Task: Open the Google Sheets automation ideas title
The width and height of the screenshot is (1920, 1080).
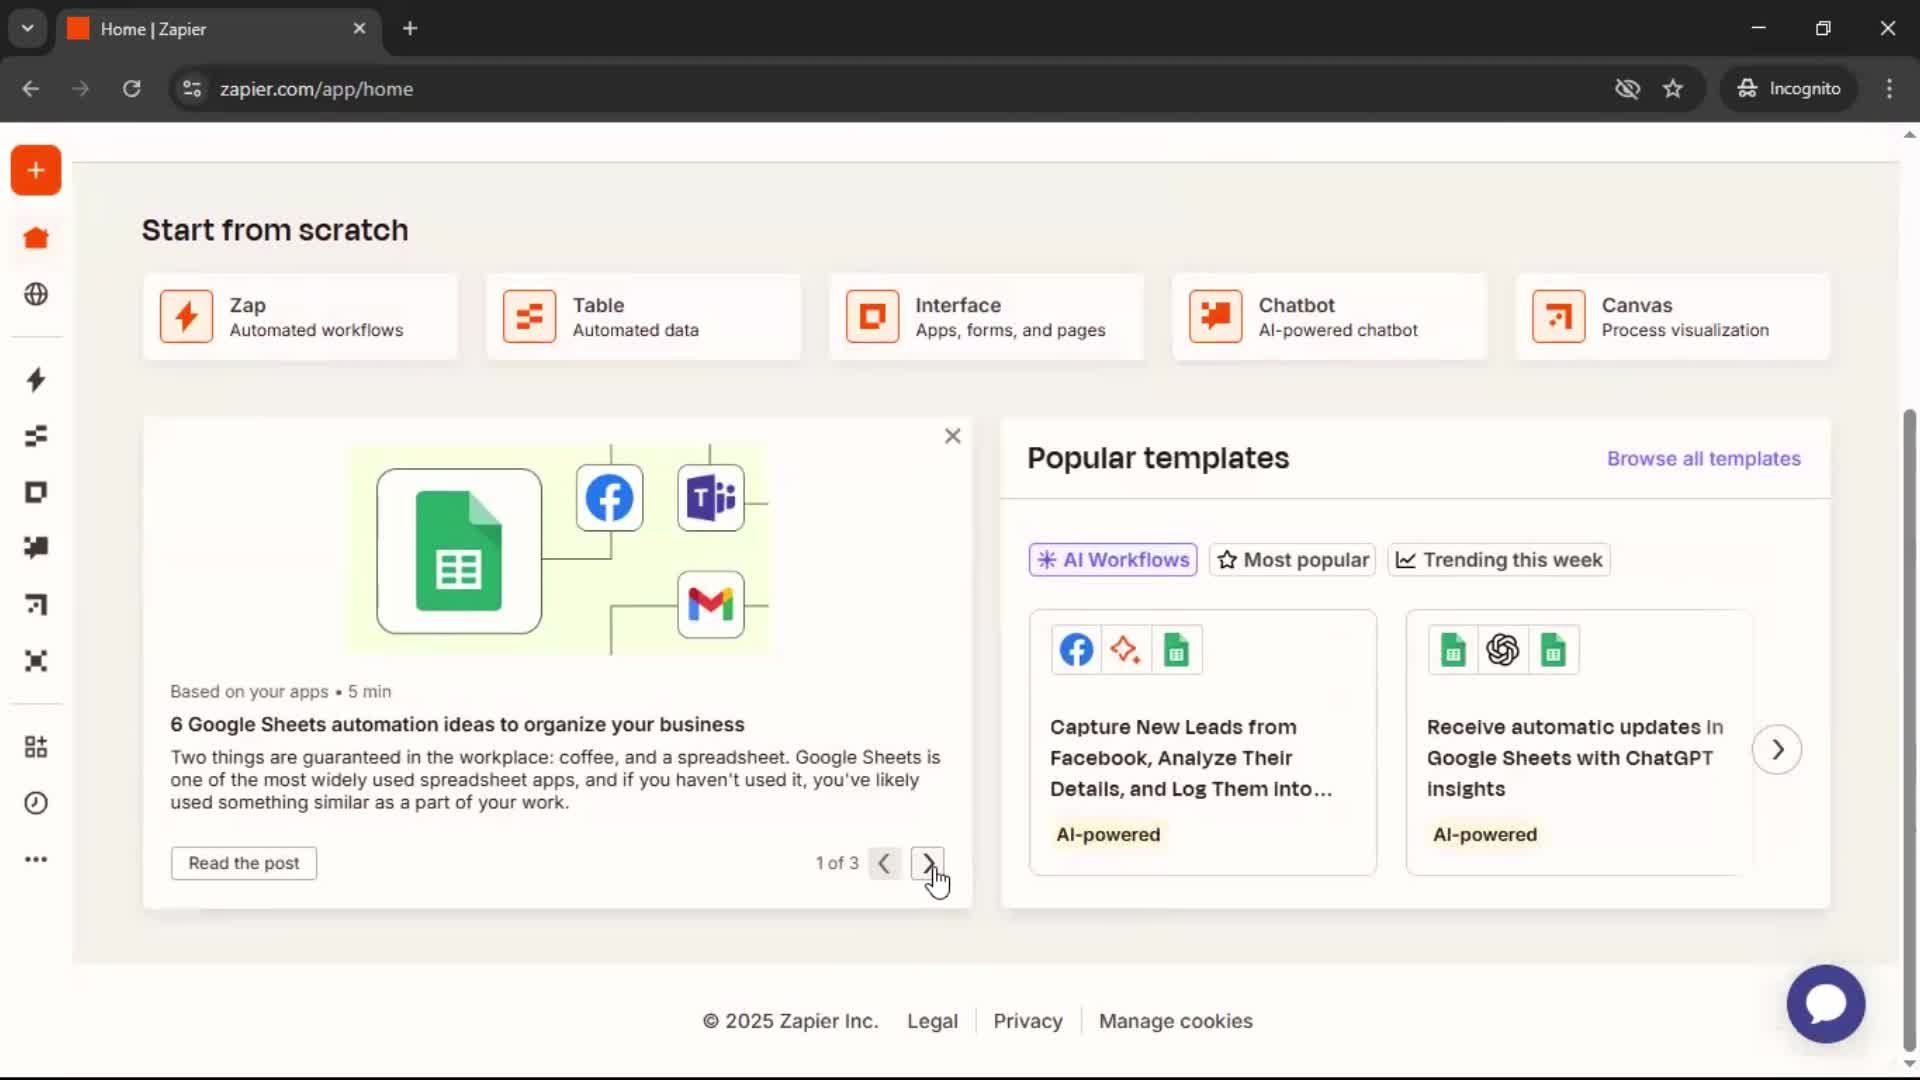Action: (457, 724)
